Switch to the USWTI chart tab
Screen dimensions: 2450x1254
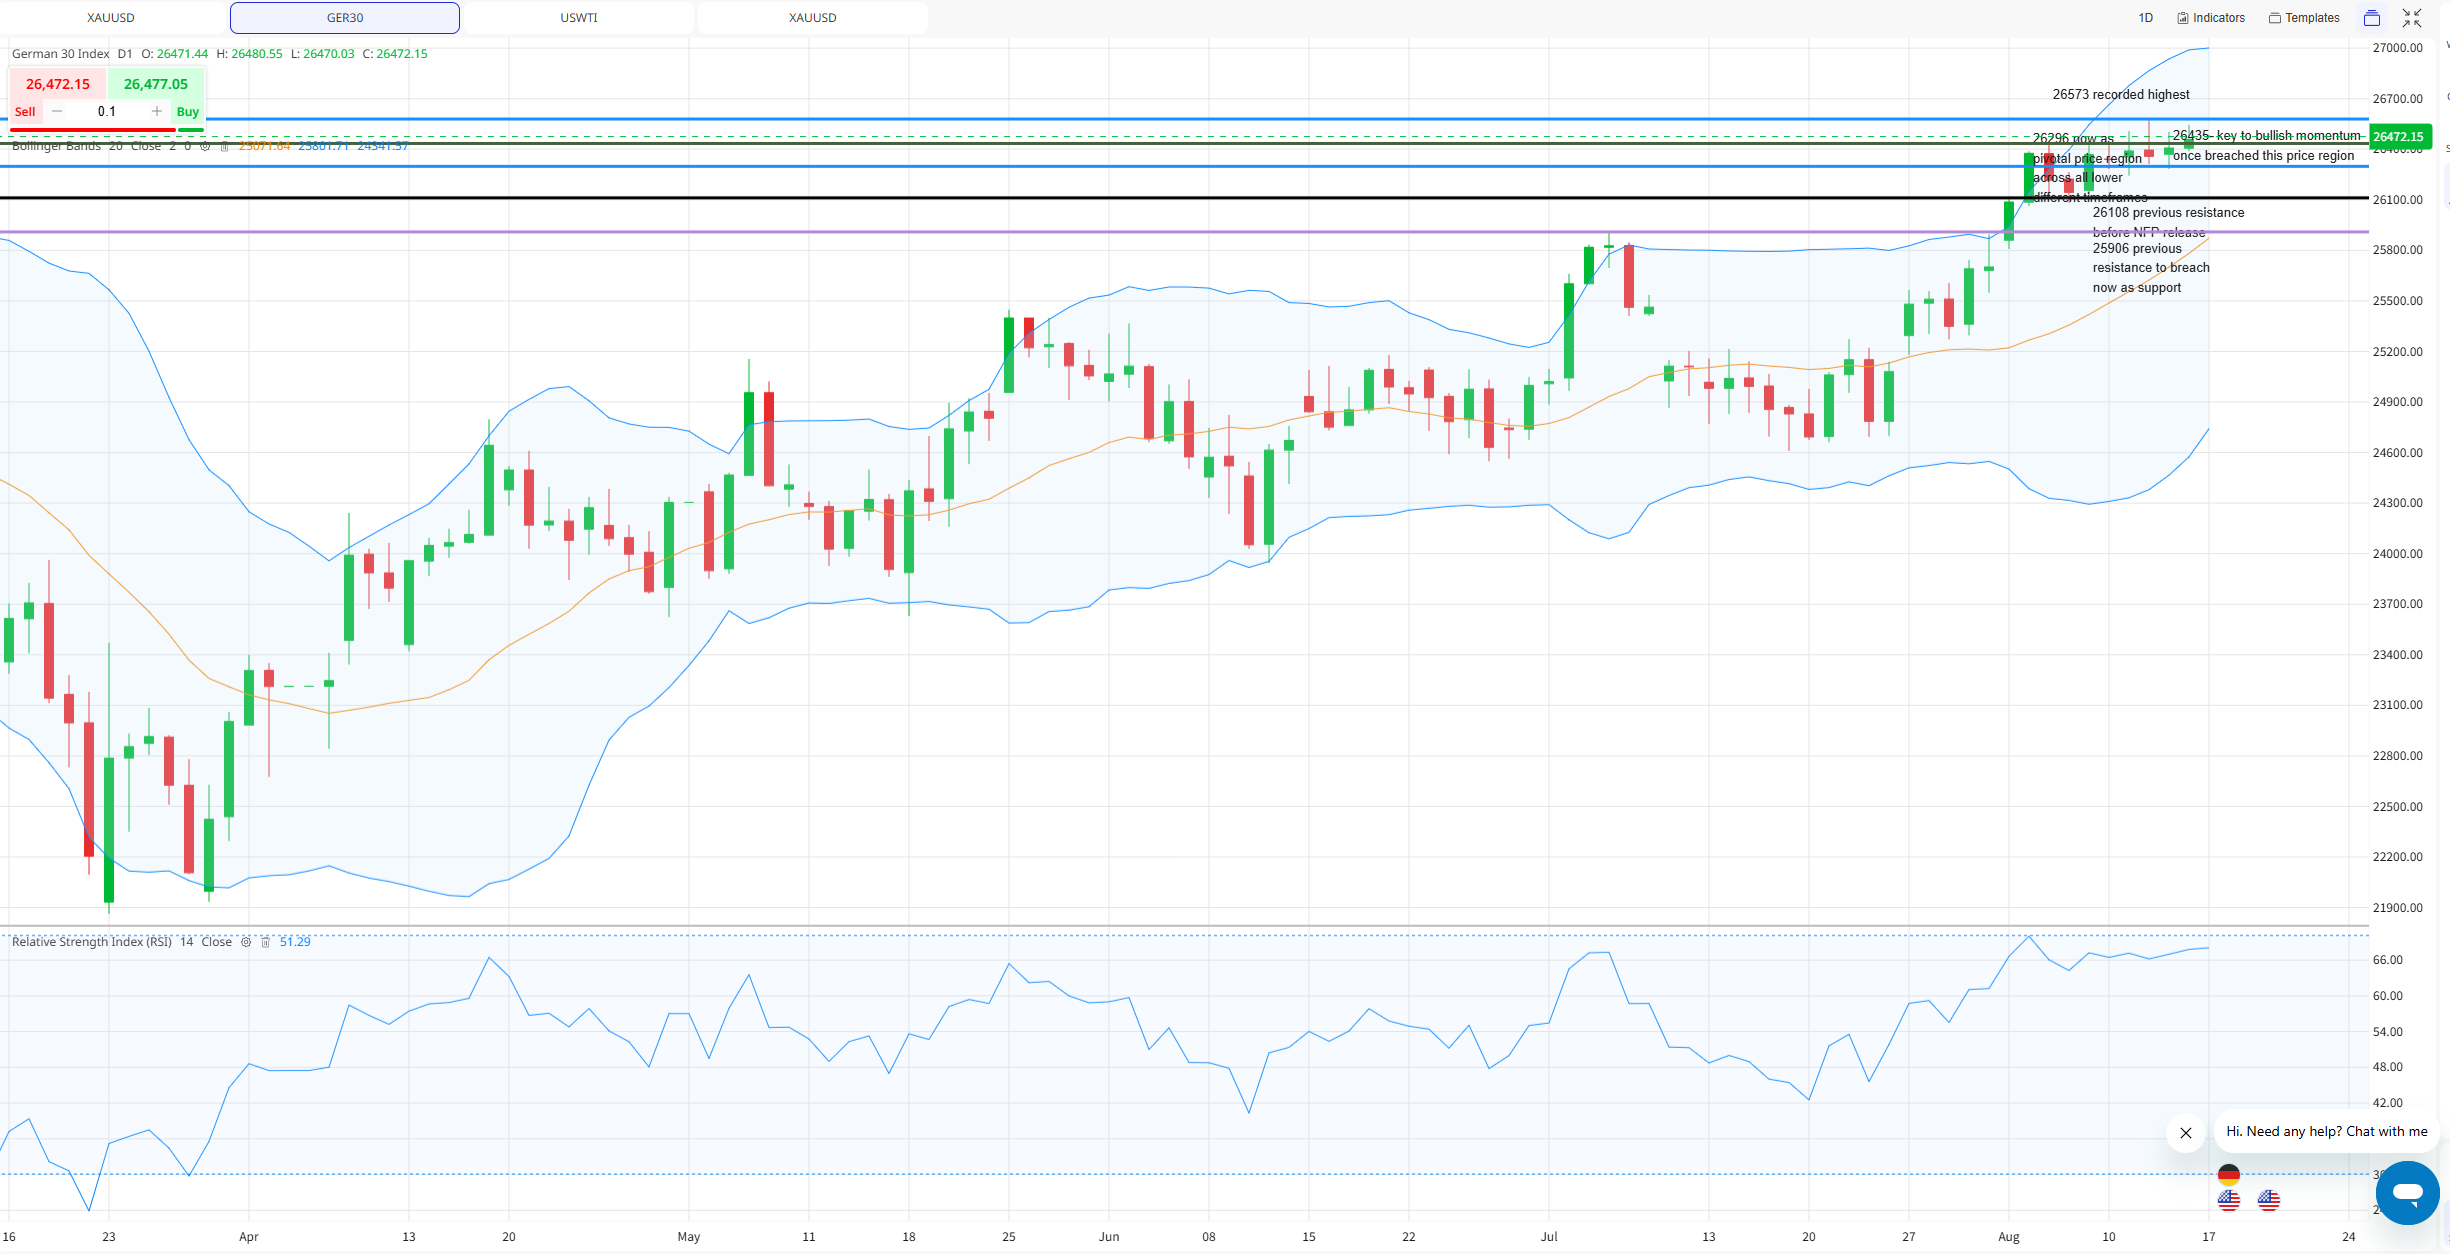point(579,18)
